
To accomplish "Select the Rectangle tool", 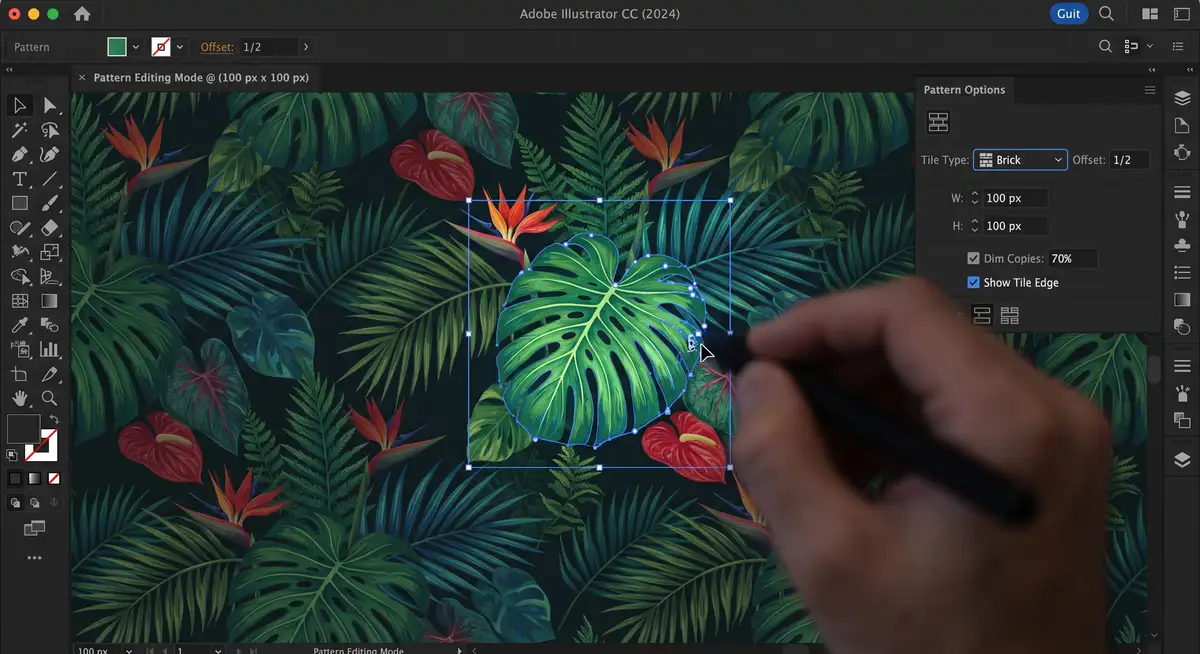I will click(x=19, y=203).
